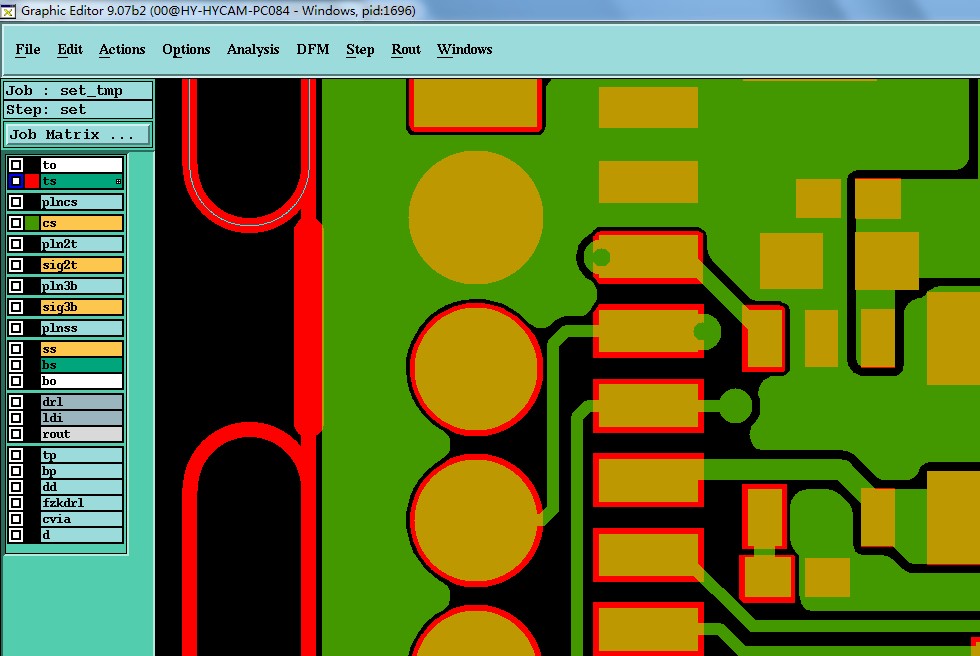Open the Edit menu
The width and height of the screenshot is (980, 656).
70,49
